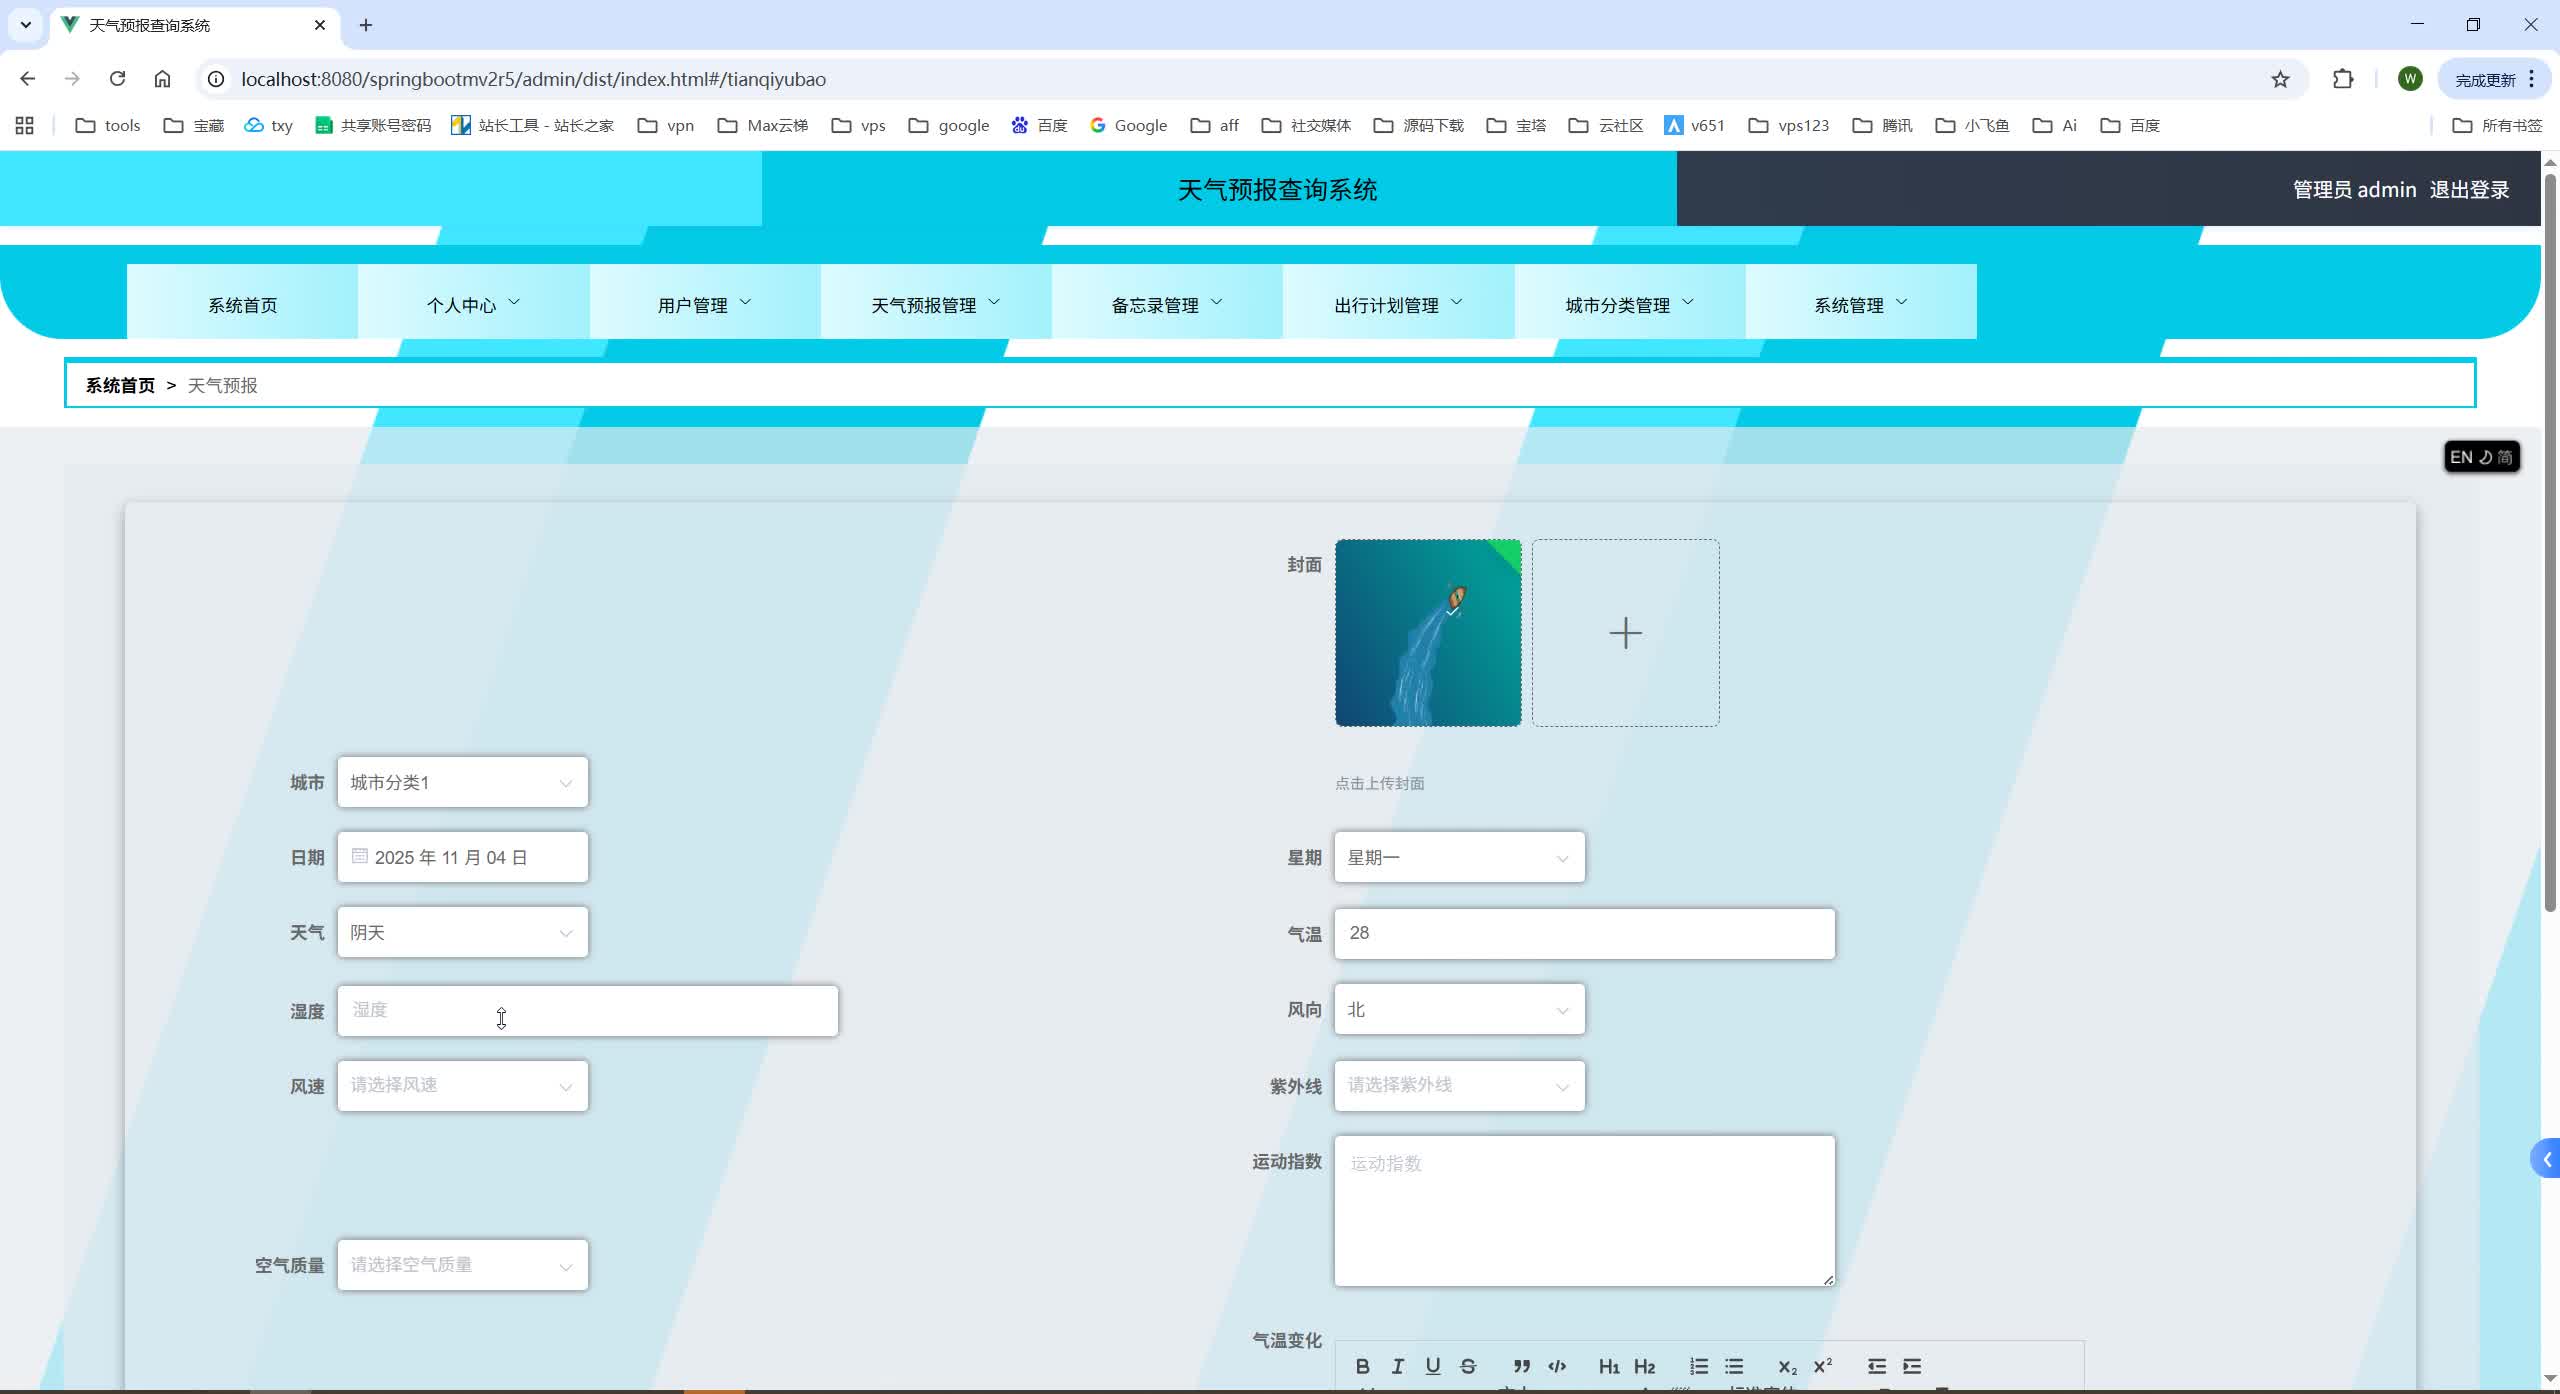2560x1394 pixels.
Task: Apply strikethrough formatting in the editor
Action: (x=1467, y=1366)
